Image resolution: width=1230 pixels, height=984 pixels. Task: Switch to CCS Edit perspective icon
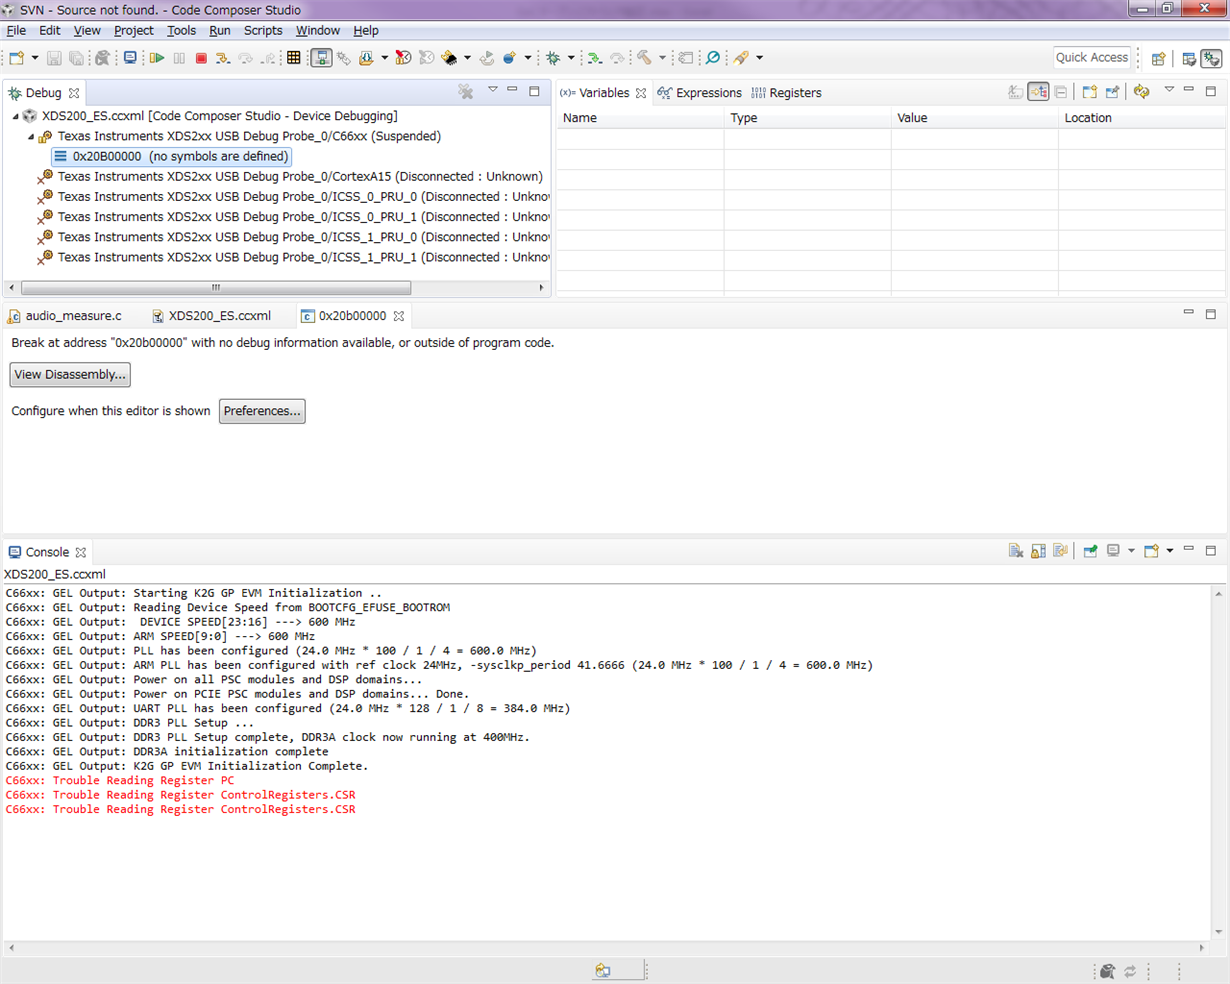point(1189,58)
